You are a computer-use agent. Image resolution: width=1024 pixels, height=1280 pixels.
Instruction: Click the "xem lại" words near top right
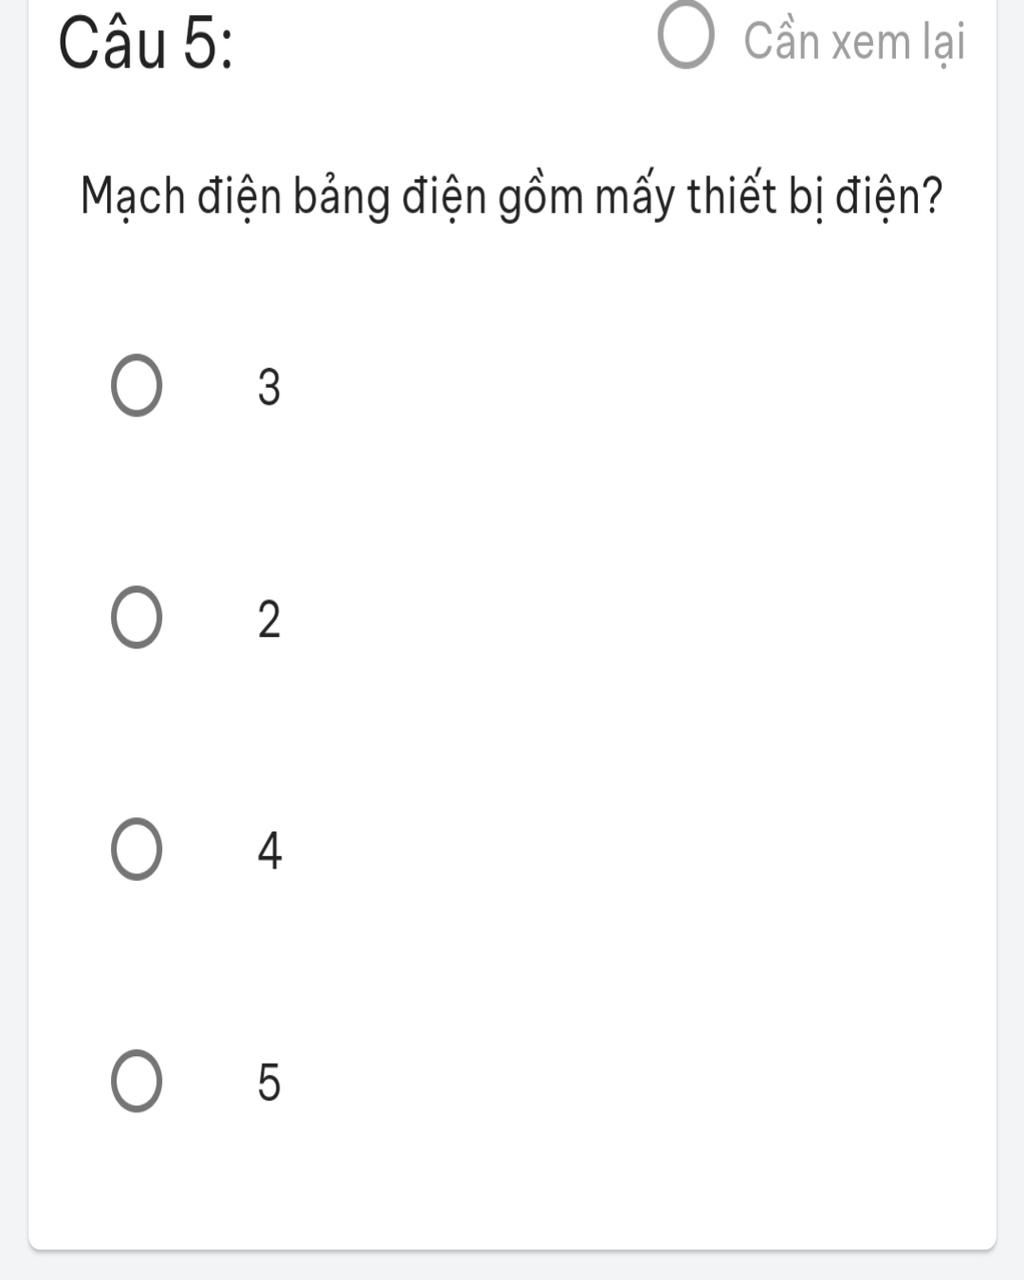point(900,44)
